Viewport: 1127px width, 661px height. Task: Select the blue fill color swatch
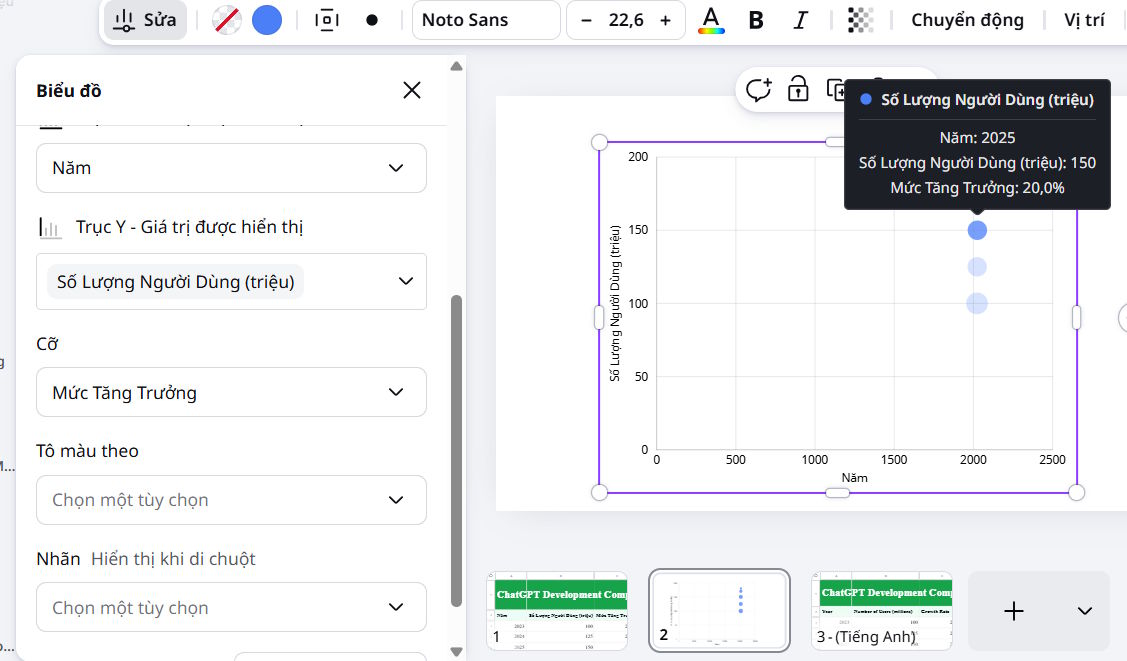point(266,19)
